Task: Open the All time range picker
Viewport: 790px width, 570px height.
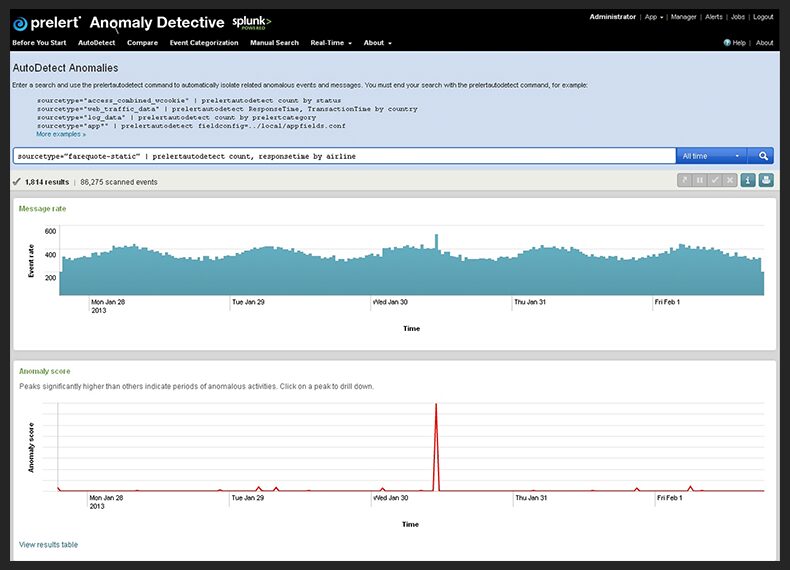Action: pos(711,156)
